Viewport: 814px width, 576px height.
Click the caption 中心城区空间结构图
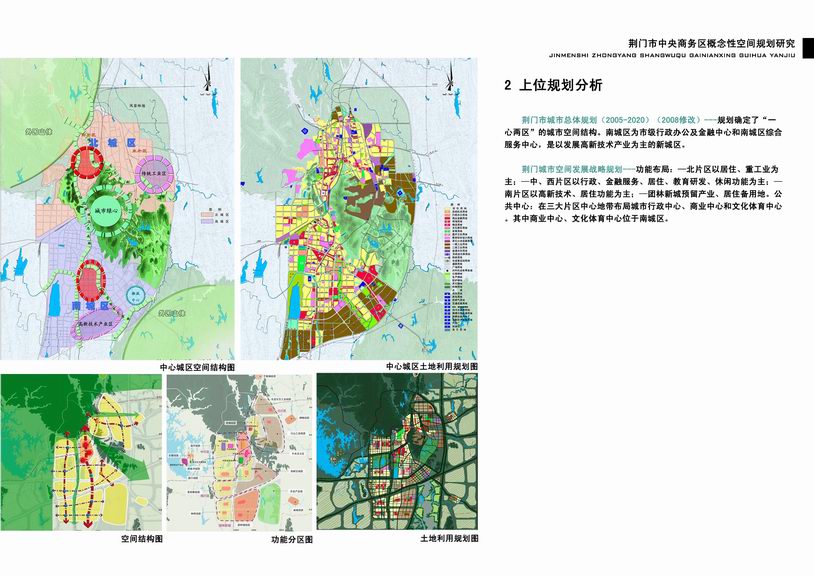click(x=197, y=367)
